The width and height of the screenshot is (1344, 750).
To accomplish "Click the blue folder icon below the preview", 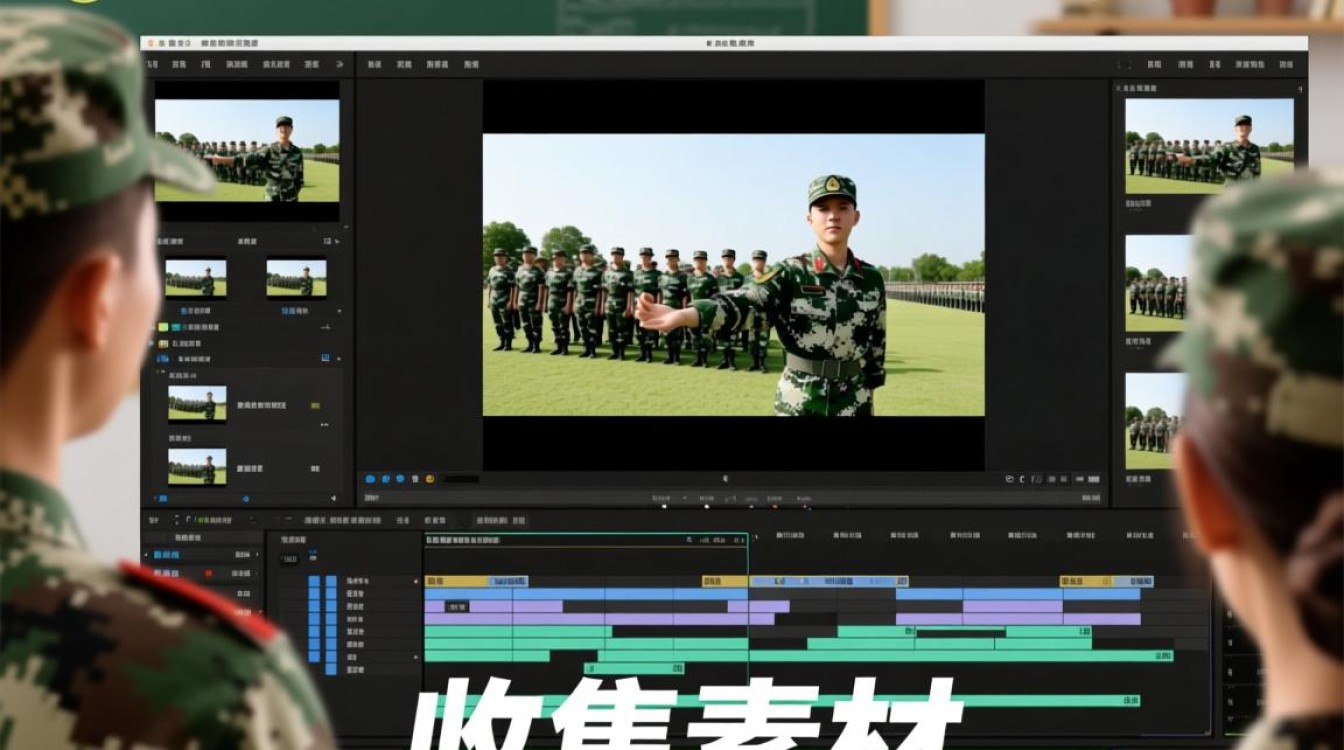I will point(371,479).
